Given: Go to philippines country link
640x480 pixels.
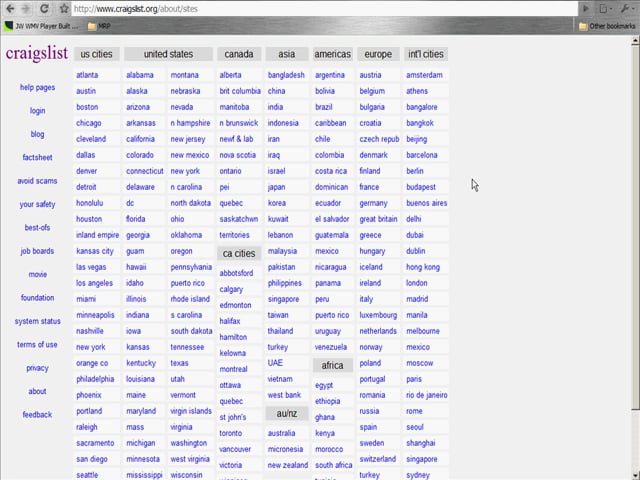Looking at the screenshot, I should [284, 283].
